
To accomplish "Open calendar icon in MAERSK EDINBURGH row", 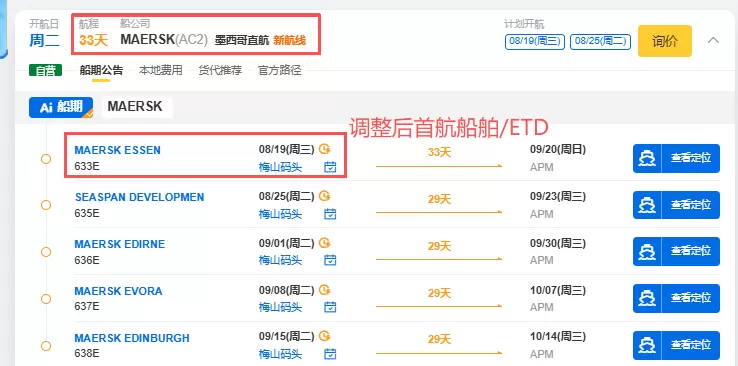I will click(330, 354).
